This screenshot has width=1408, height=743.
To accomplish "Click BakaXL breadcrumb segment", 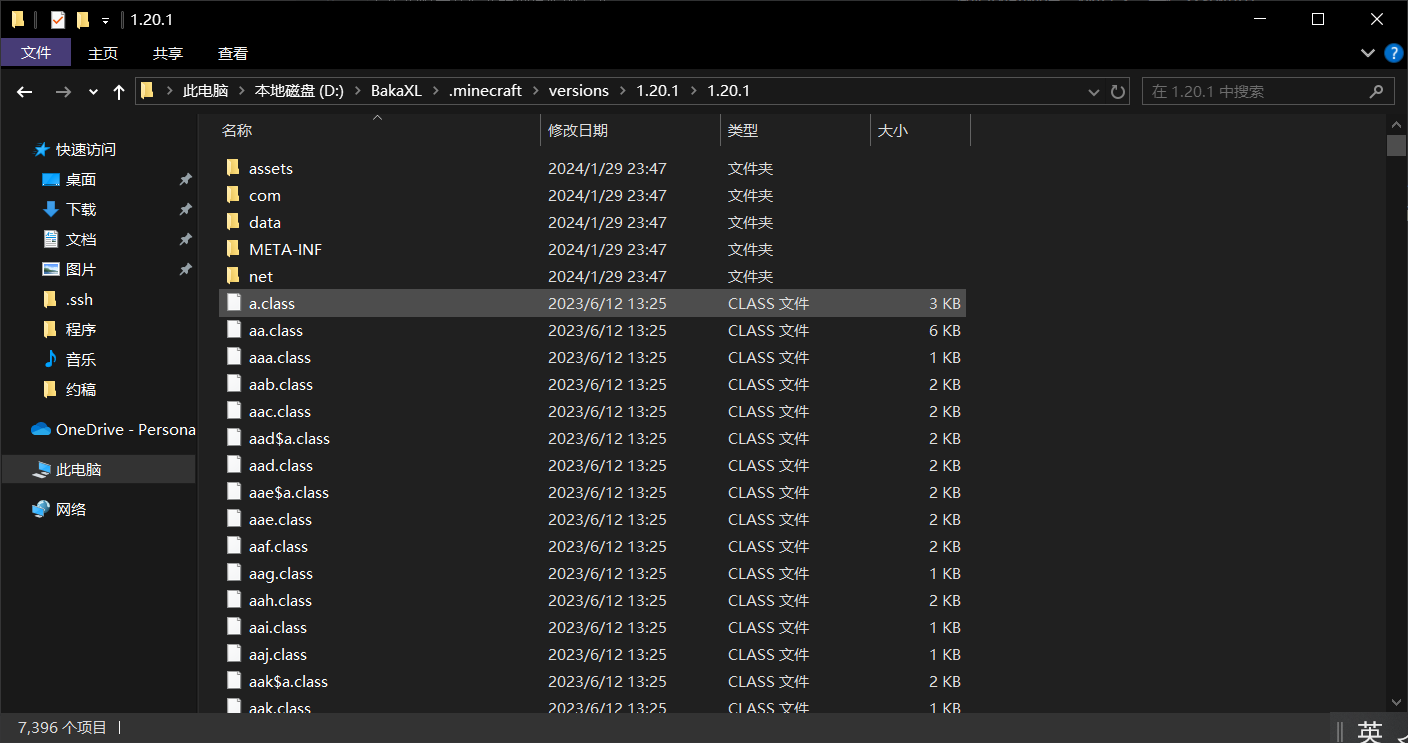I will pyautogui.click(x=396, y=91).
